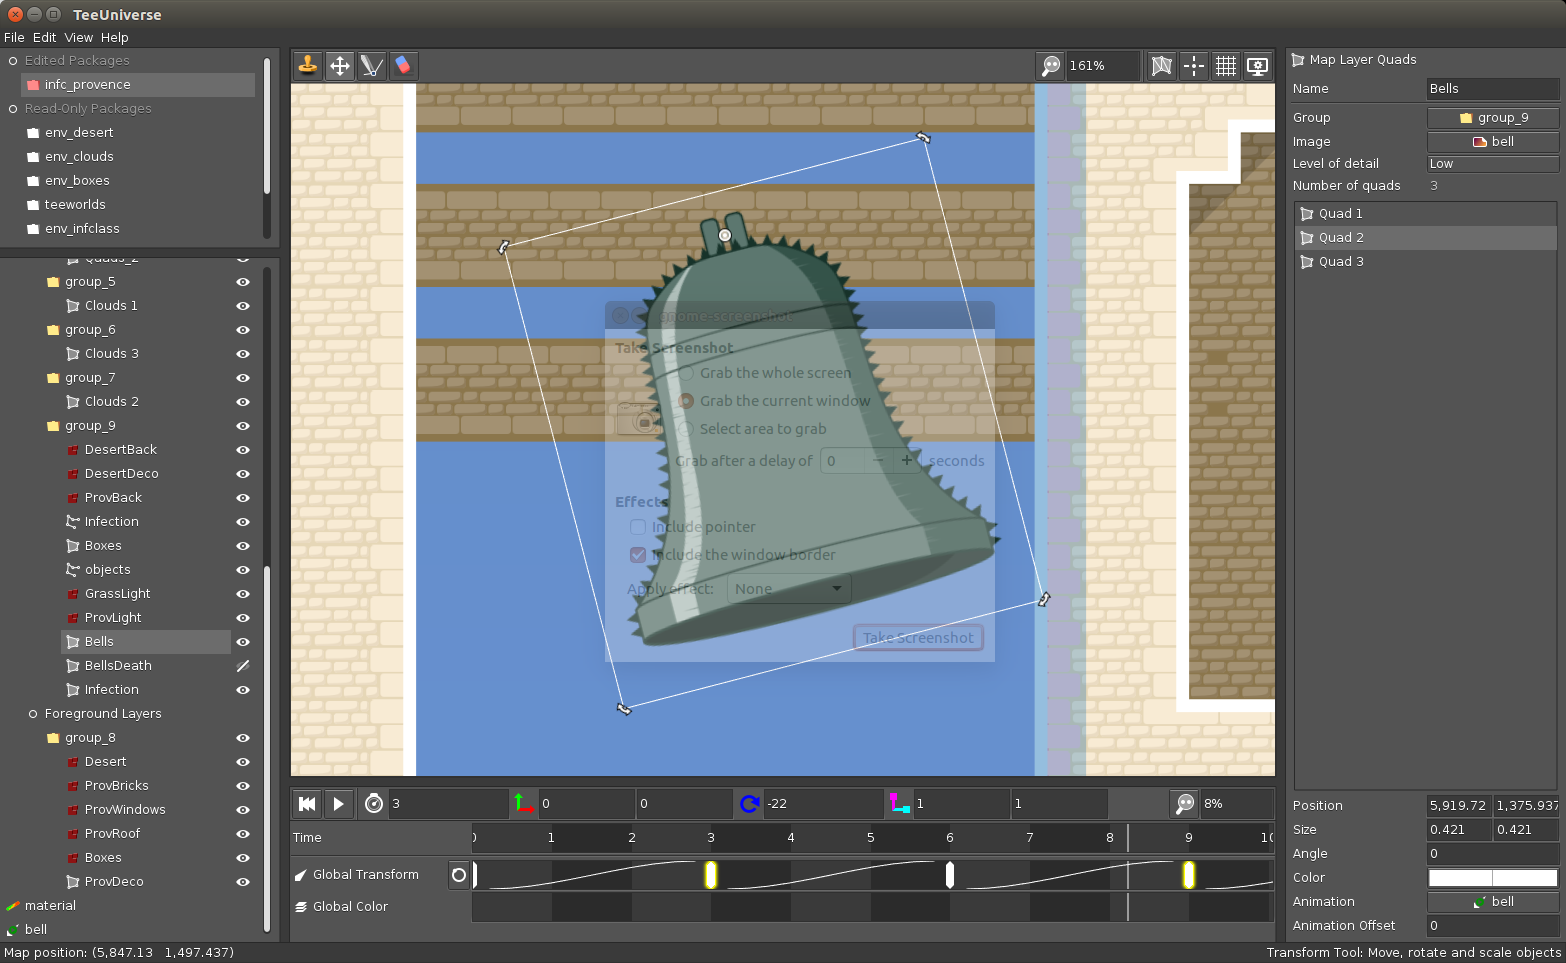Open the Group selector showing group_9
Screen dimensions: 1566x963
tap(1492, 118)
